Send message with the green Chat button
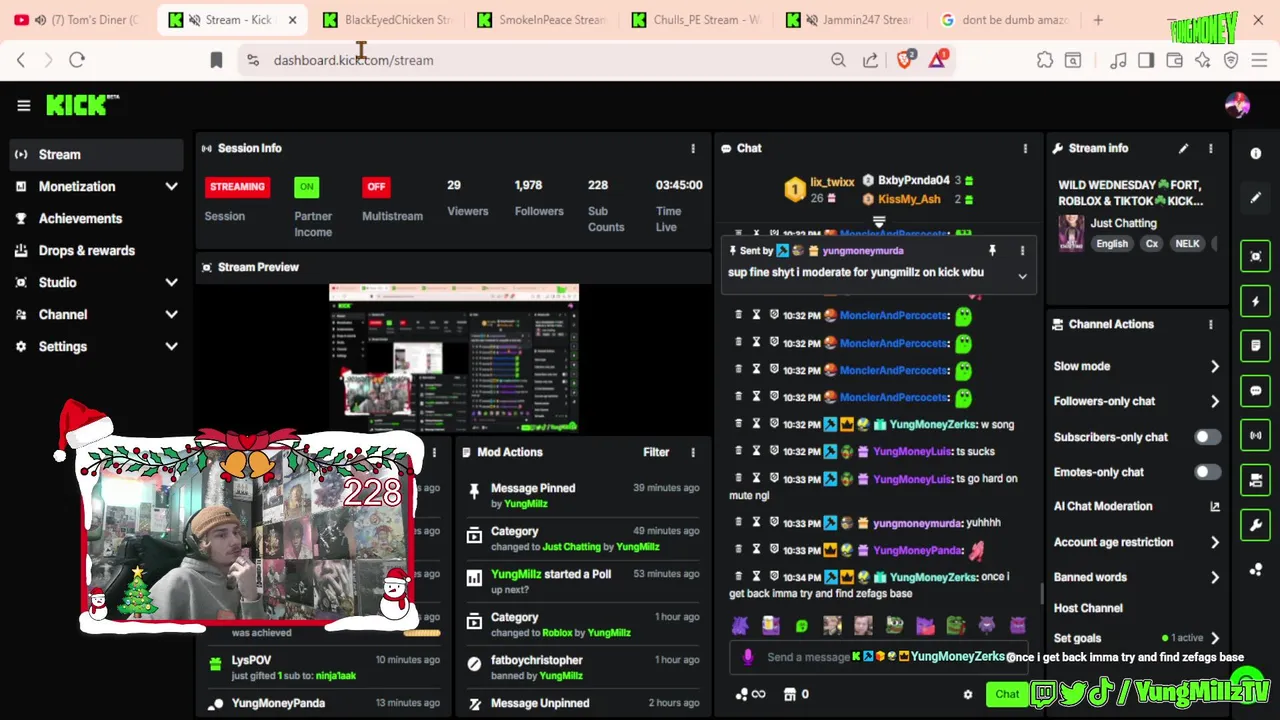 [1007, 694]
